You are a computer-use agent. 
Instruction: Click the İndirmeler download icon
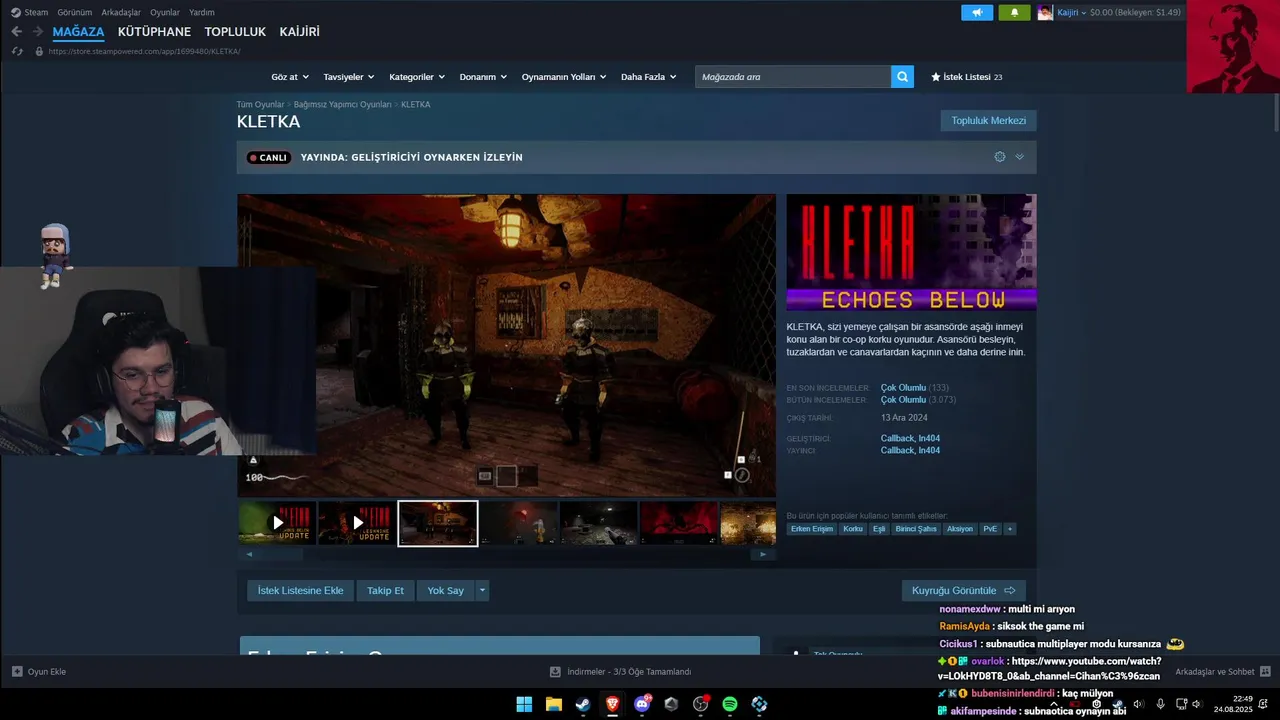coord(555,672)
